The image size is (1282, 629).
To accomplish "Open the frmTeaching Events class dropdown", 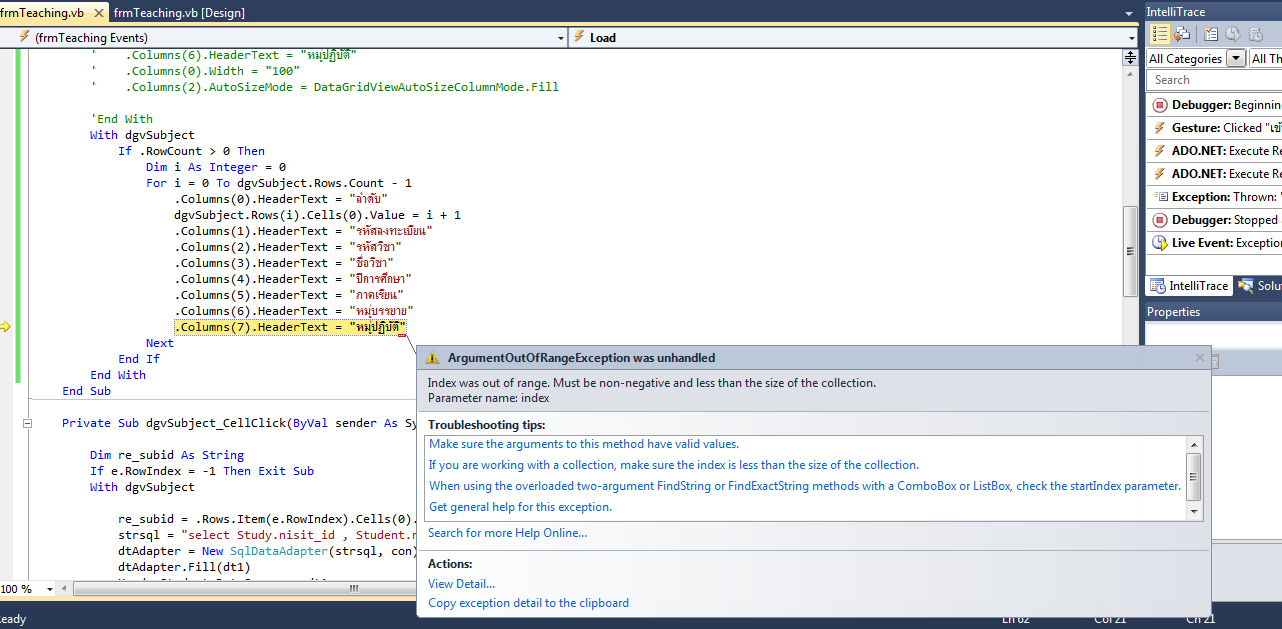I will [560, 38].
